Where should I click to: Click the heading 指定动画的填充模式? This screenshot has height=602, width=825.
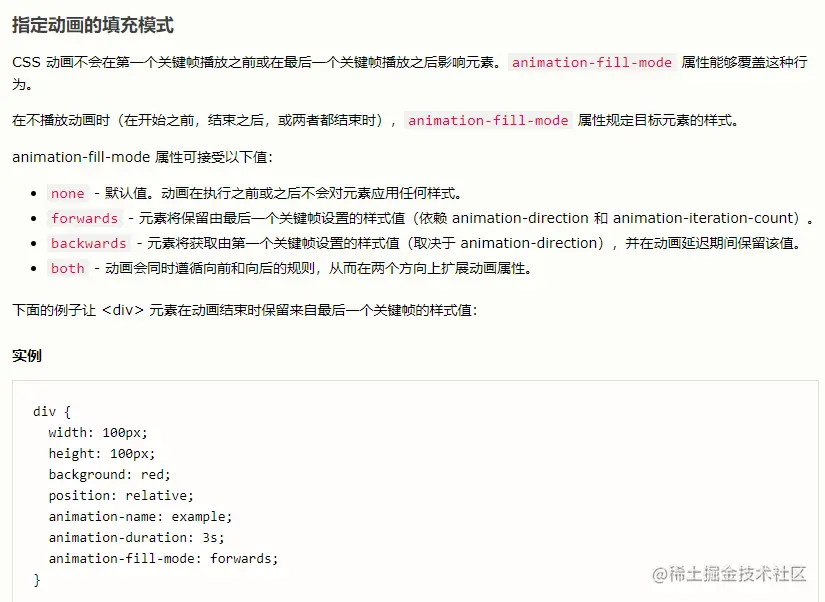tap(93, 25)
